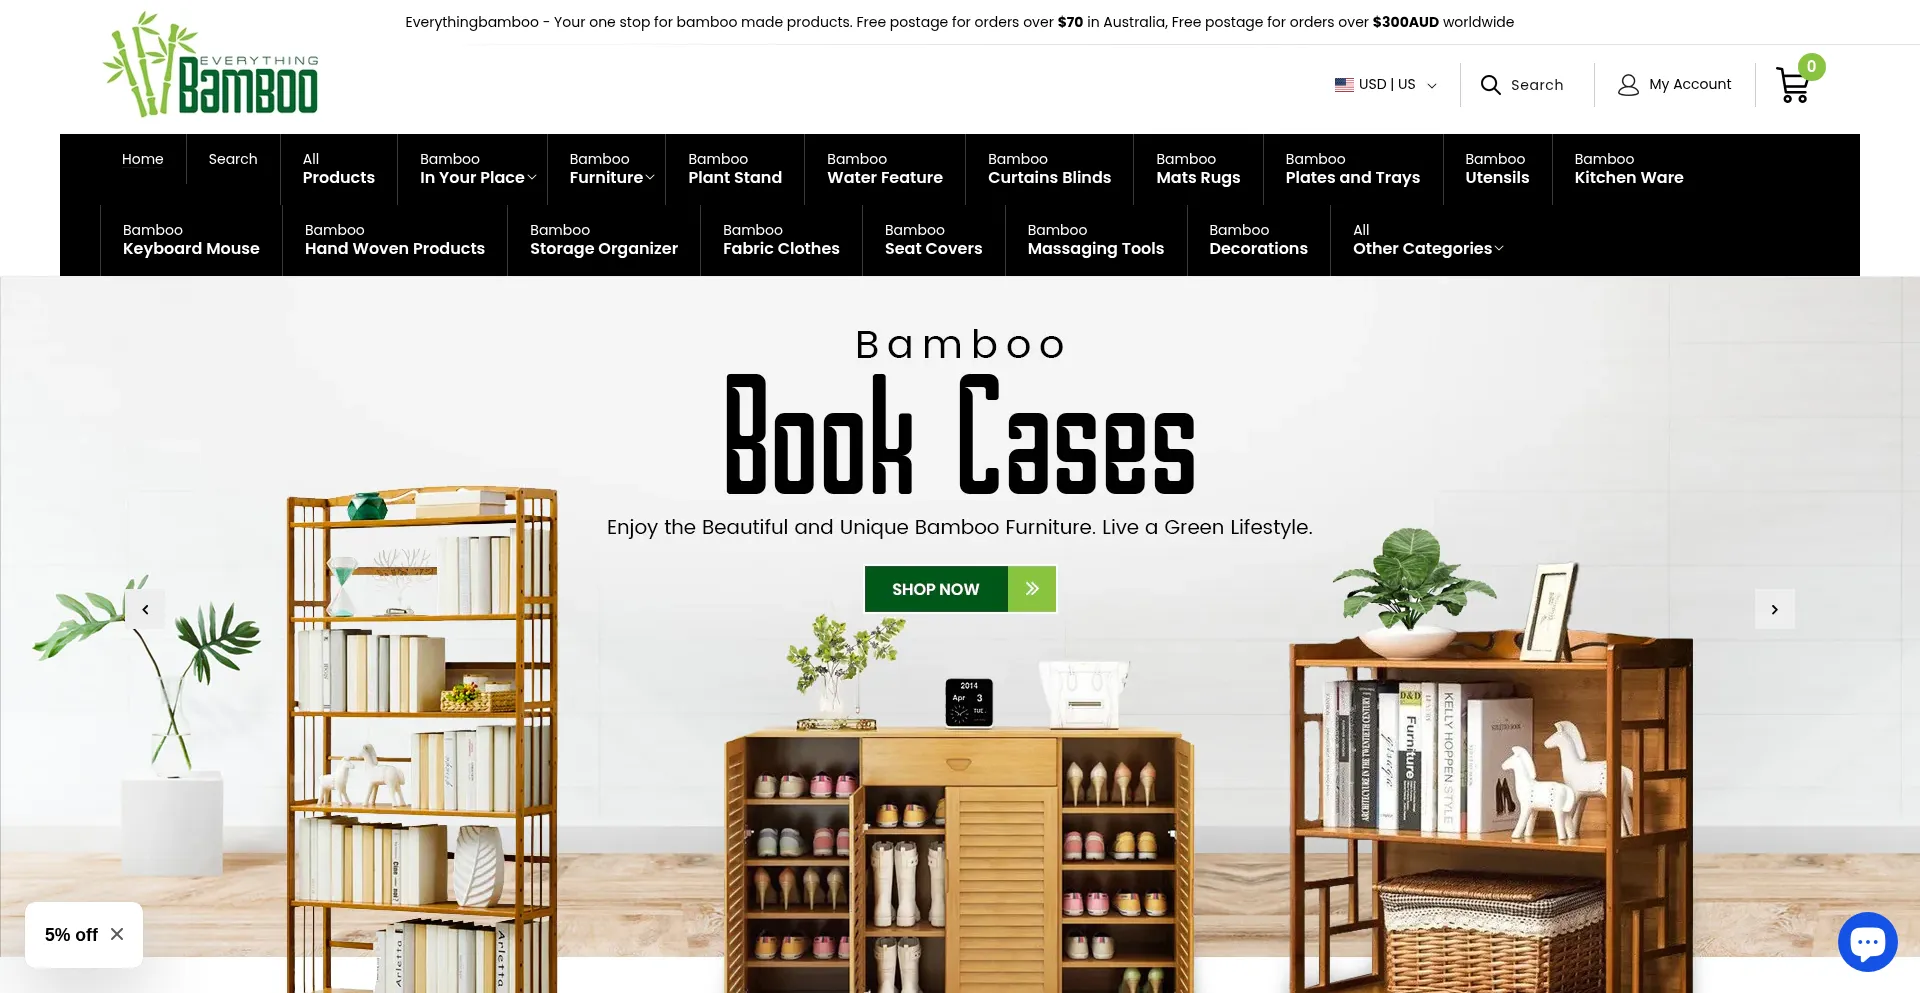The height and width of the screenshot is (993, 1920).
Task: Click the SHOP NOW button
Action: 960,589
